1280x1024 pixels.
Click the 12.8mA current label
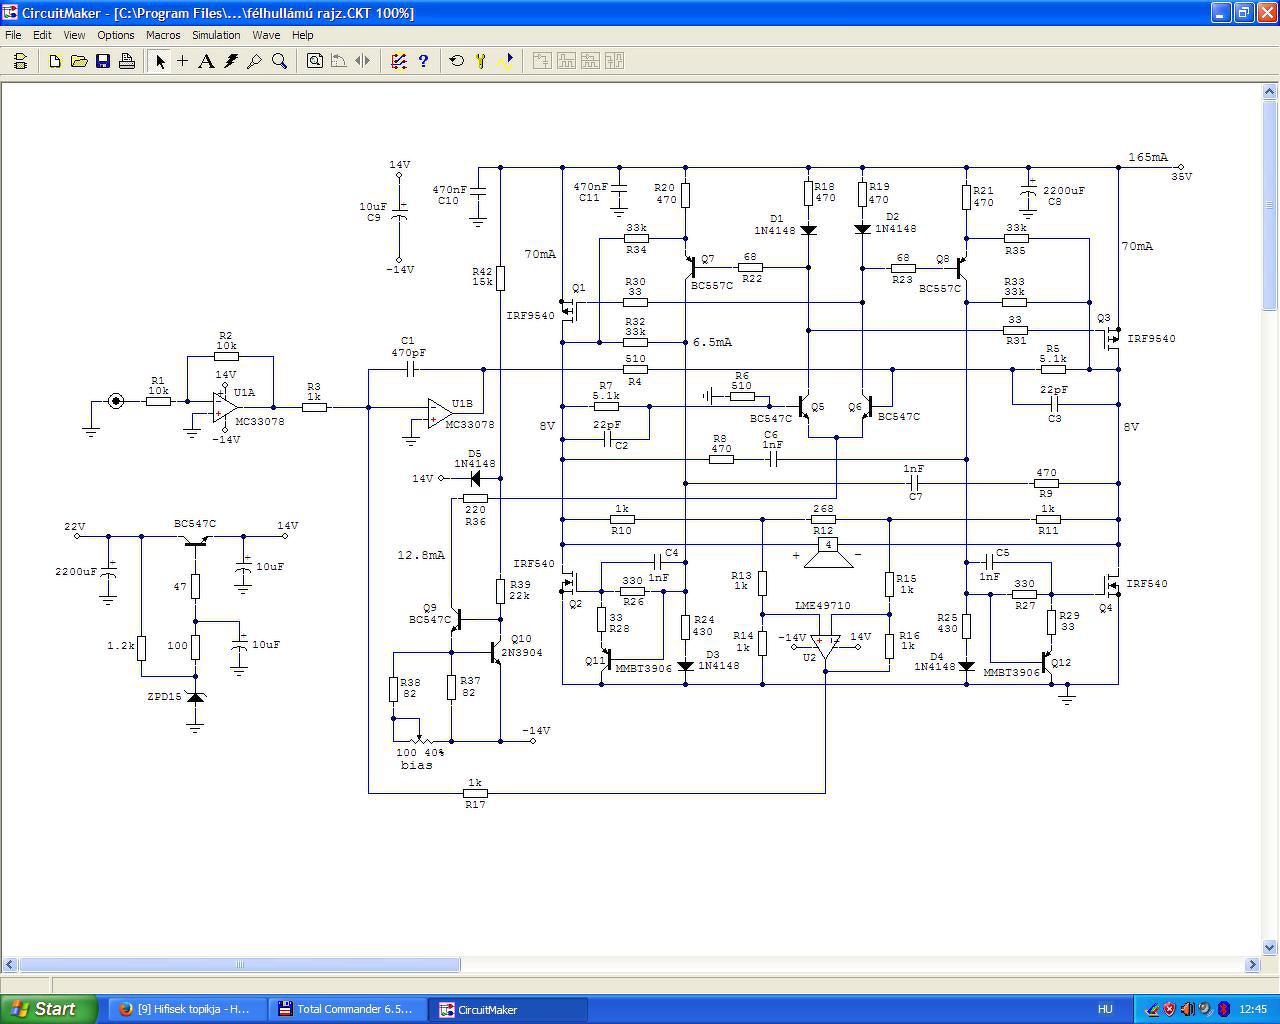[420, 555]
